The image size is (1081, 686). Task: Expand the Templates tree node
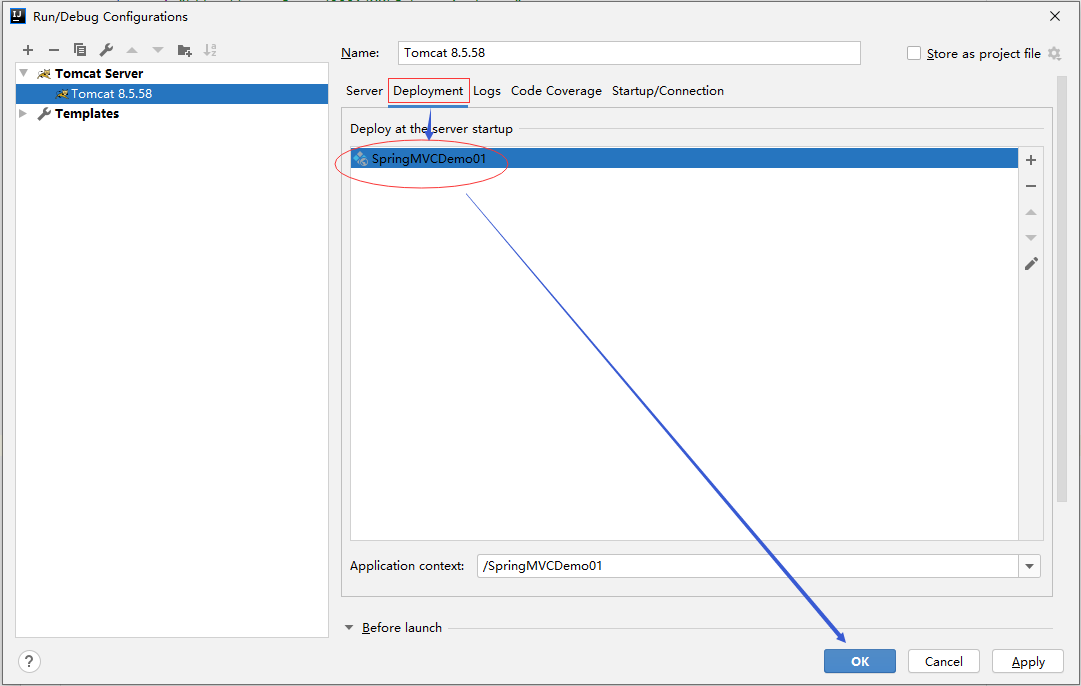[x=23, y=113]
